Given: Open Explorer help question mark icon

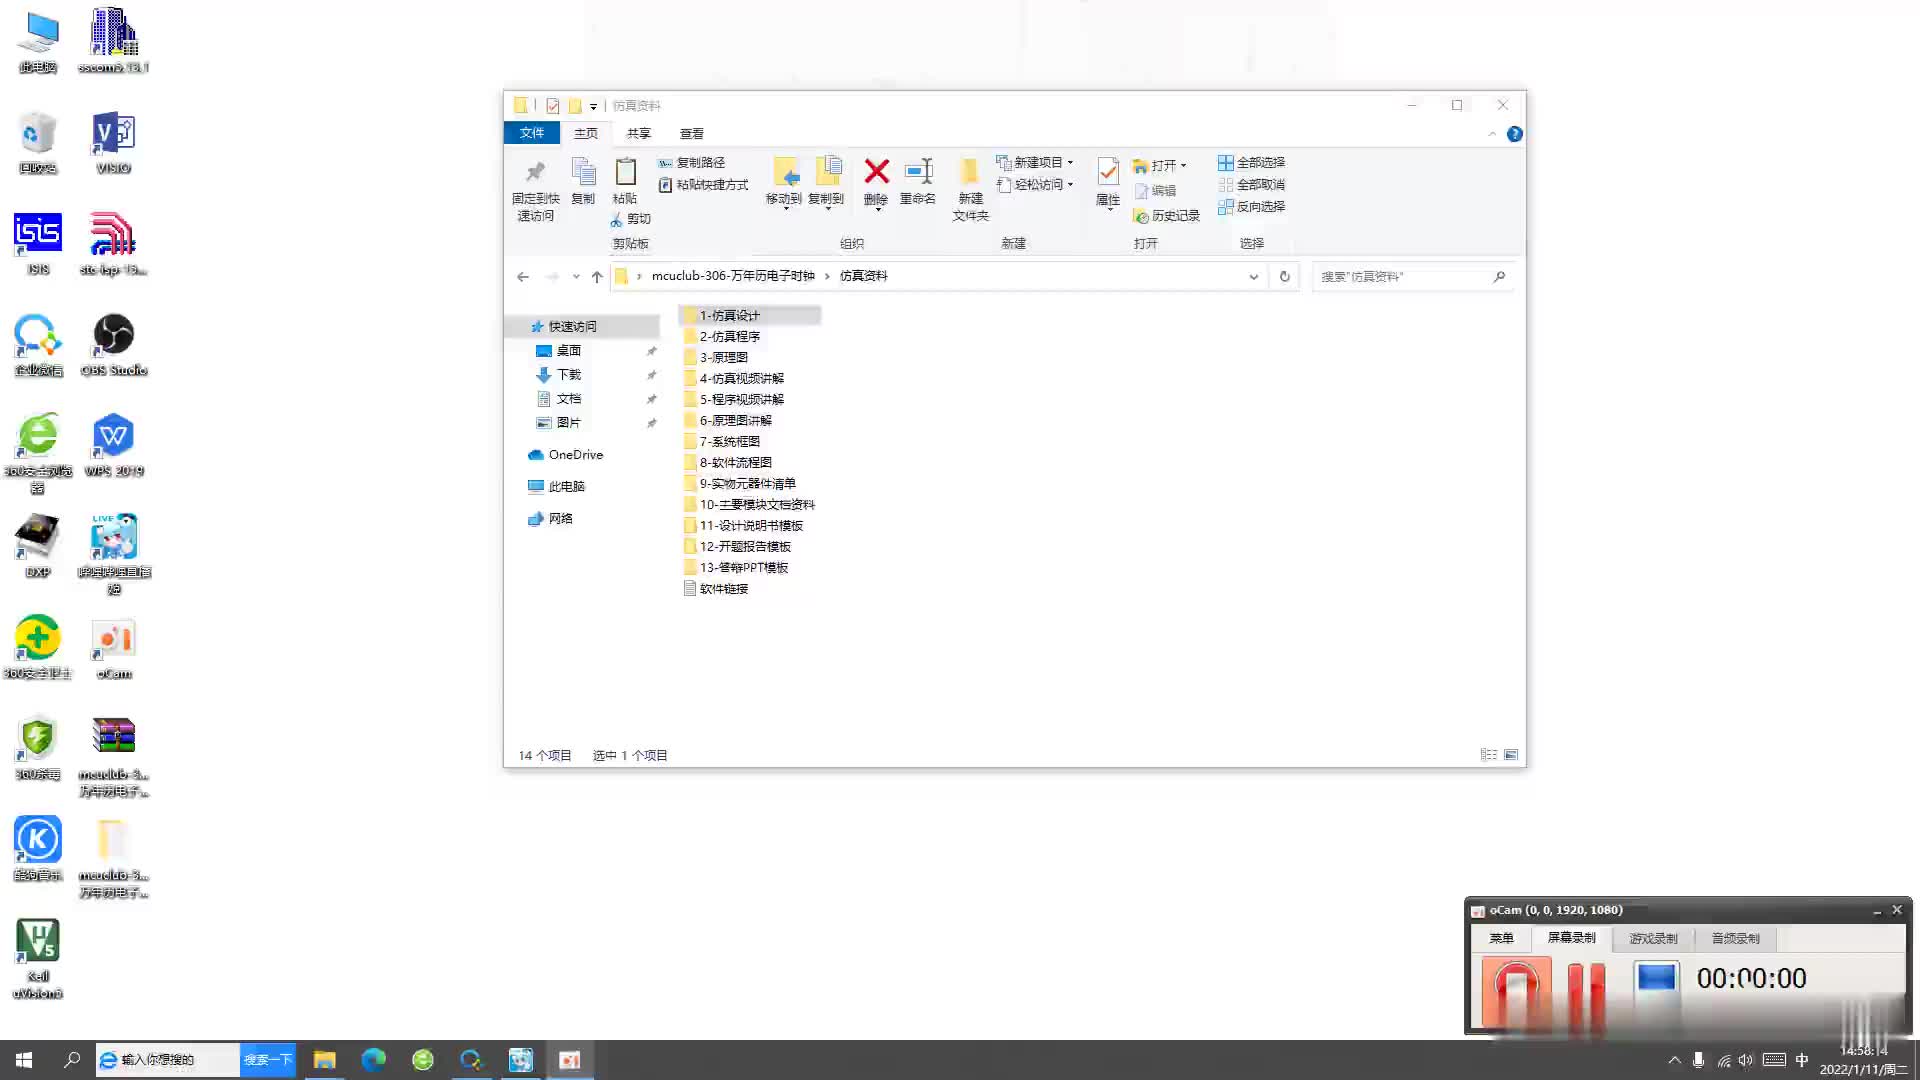Looking at the screenshot, I should tap(1515, 134).
